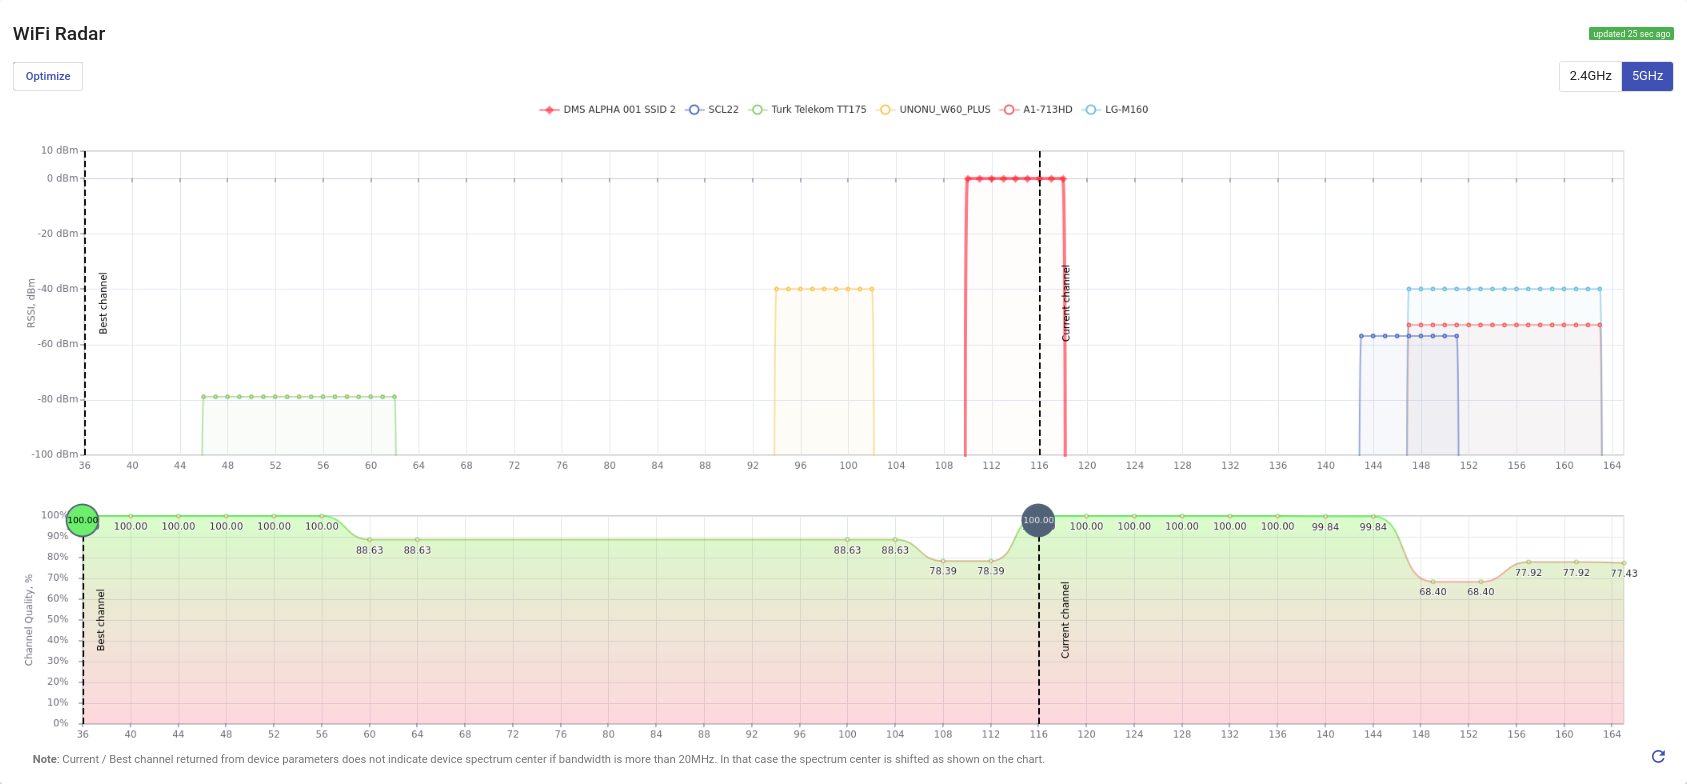Viewport: 1687px width, 784px height.
Task: Click the green best channel marker circle
Action: coord(83,520)
